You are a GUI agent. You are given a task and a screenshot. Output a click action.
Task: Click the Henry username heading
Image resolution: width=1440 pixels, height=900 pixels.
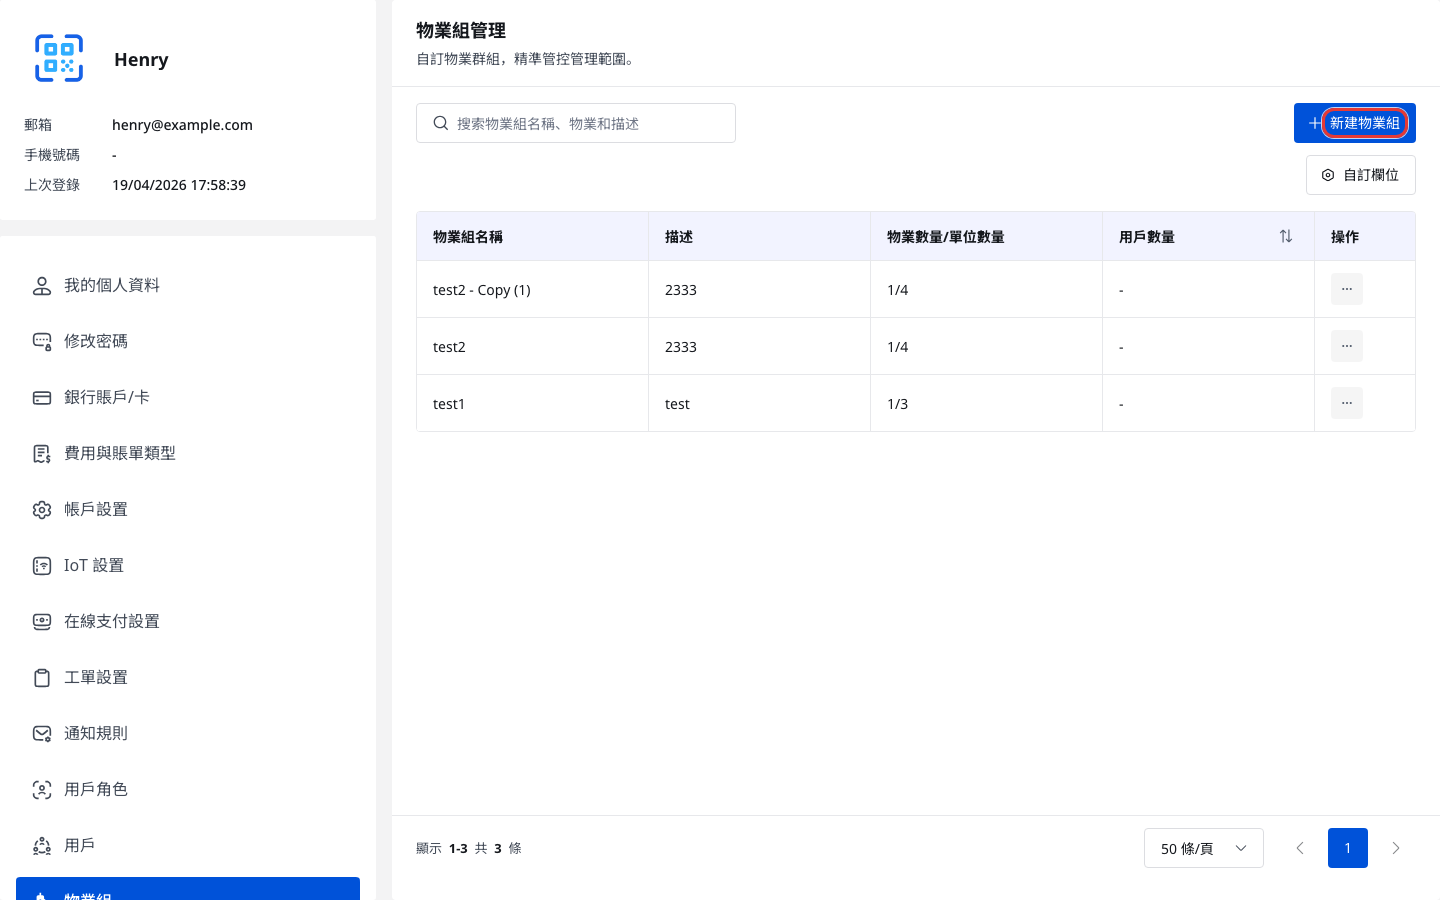coord(141,59)
